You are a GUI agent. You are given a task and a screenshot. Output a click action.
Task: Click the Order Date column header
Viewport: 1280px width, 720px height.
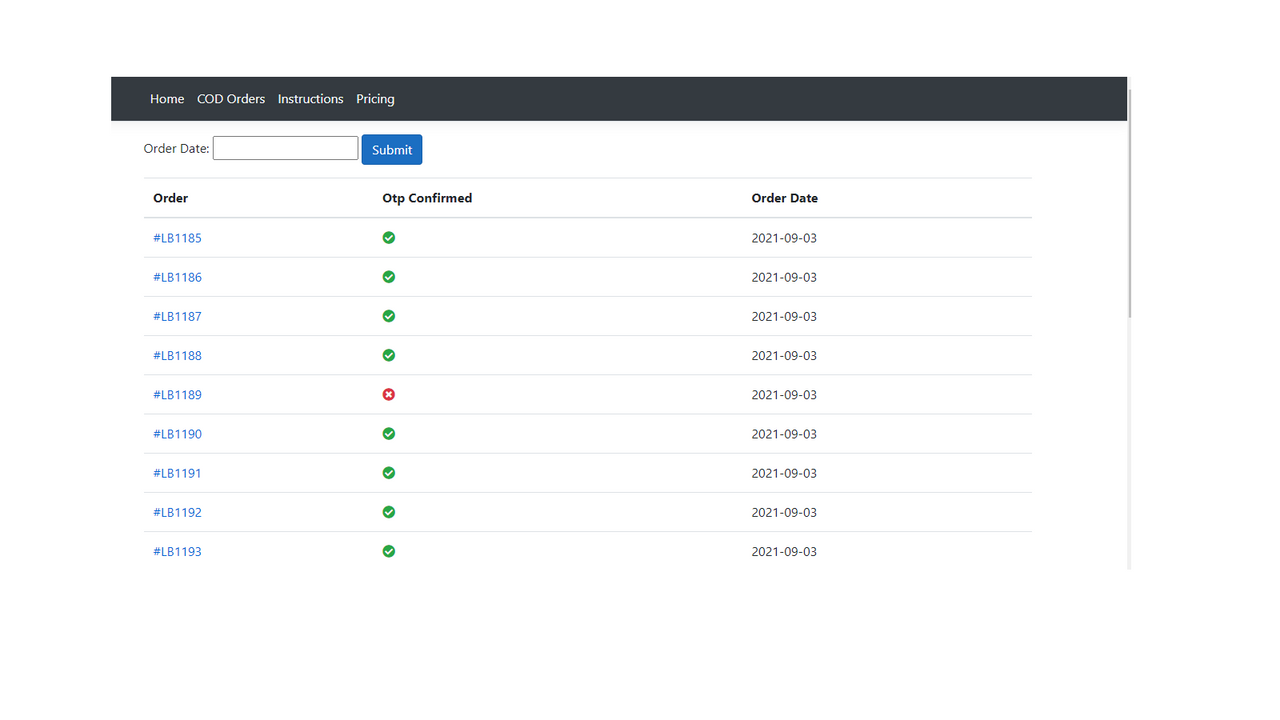[785, 198]
